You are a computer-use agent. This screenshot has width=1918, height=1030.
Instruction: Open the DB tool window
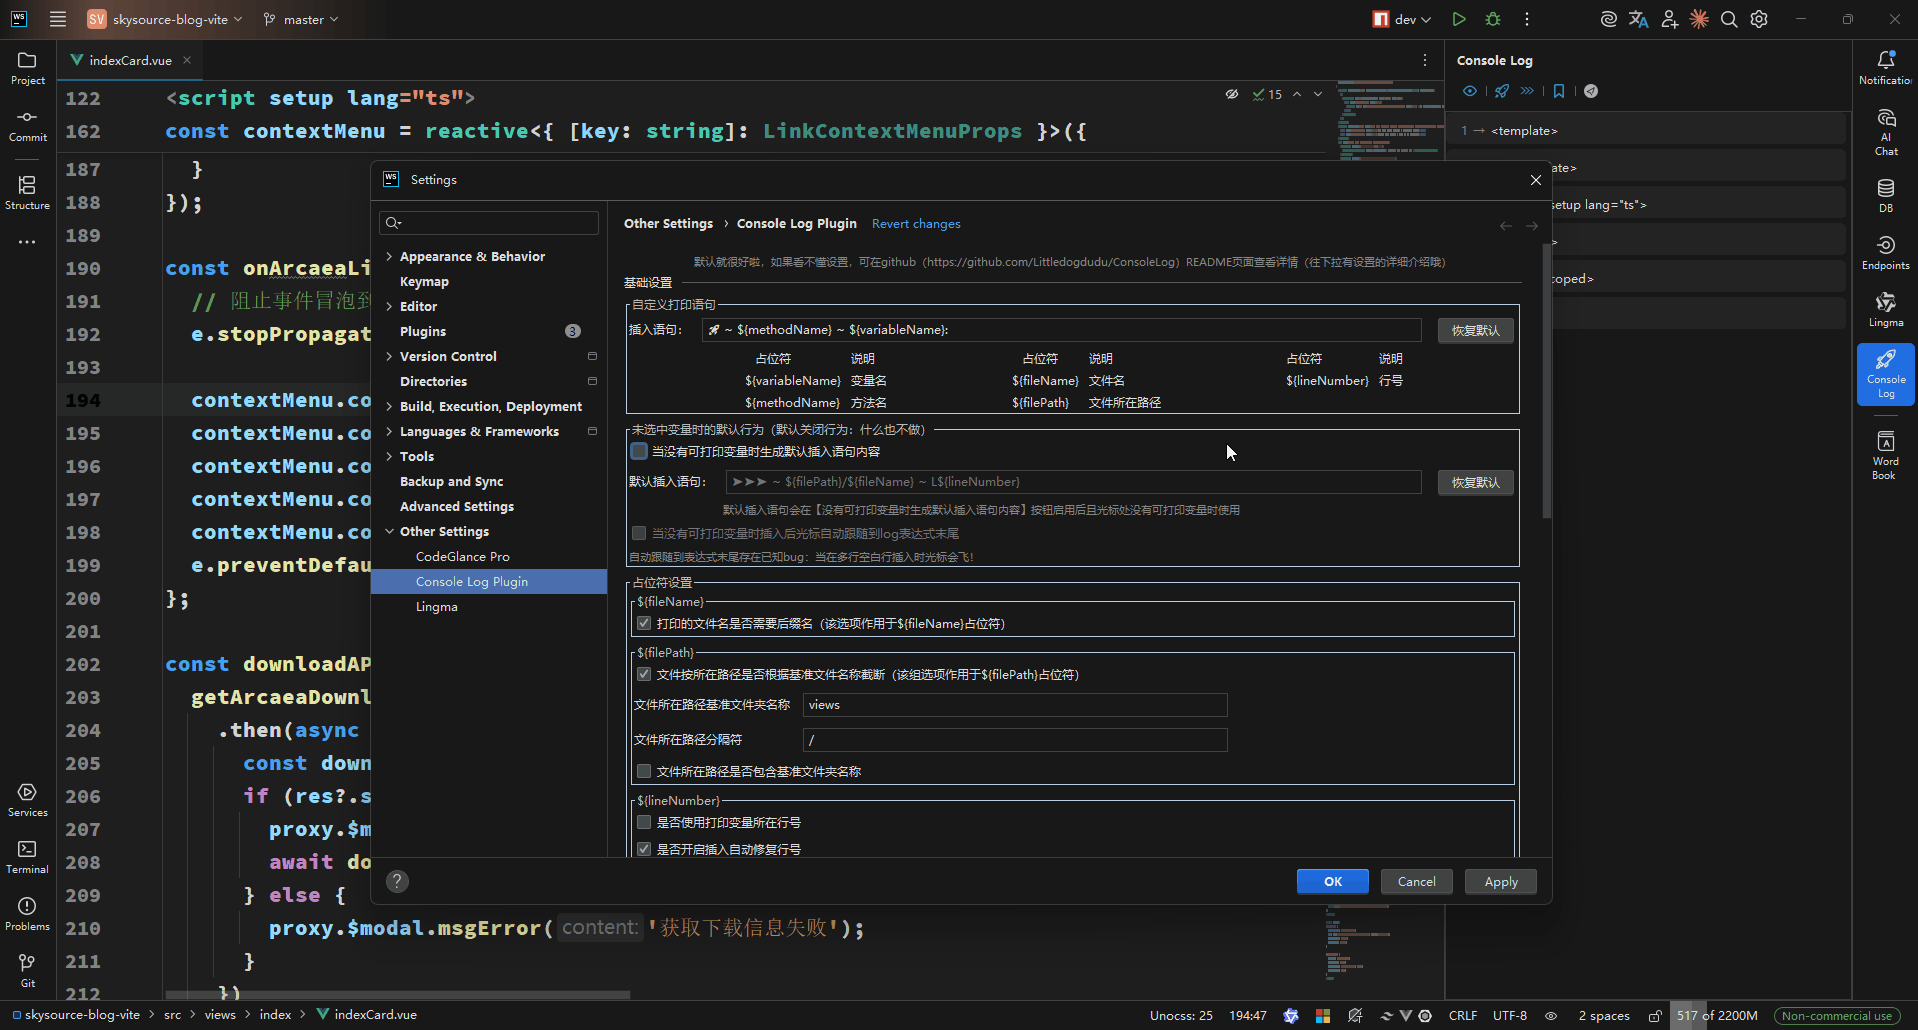pyautogui.click(x=1885, y=195)
